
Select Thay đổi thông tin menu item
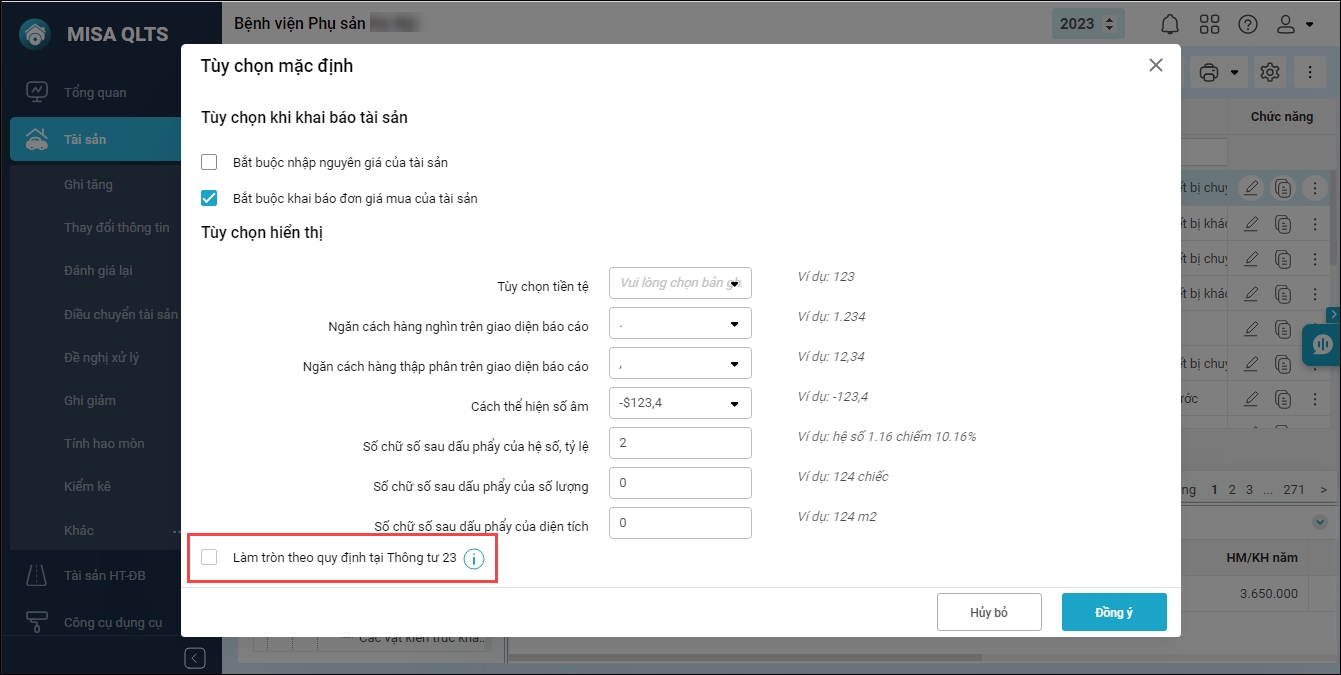click(x=117, y=227)
